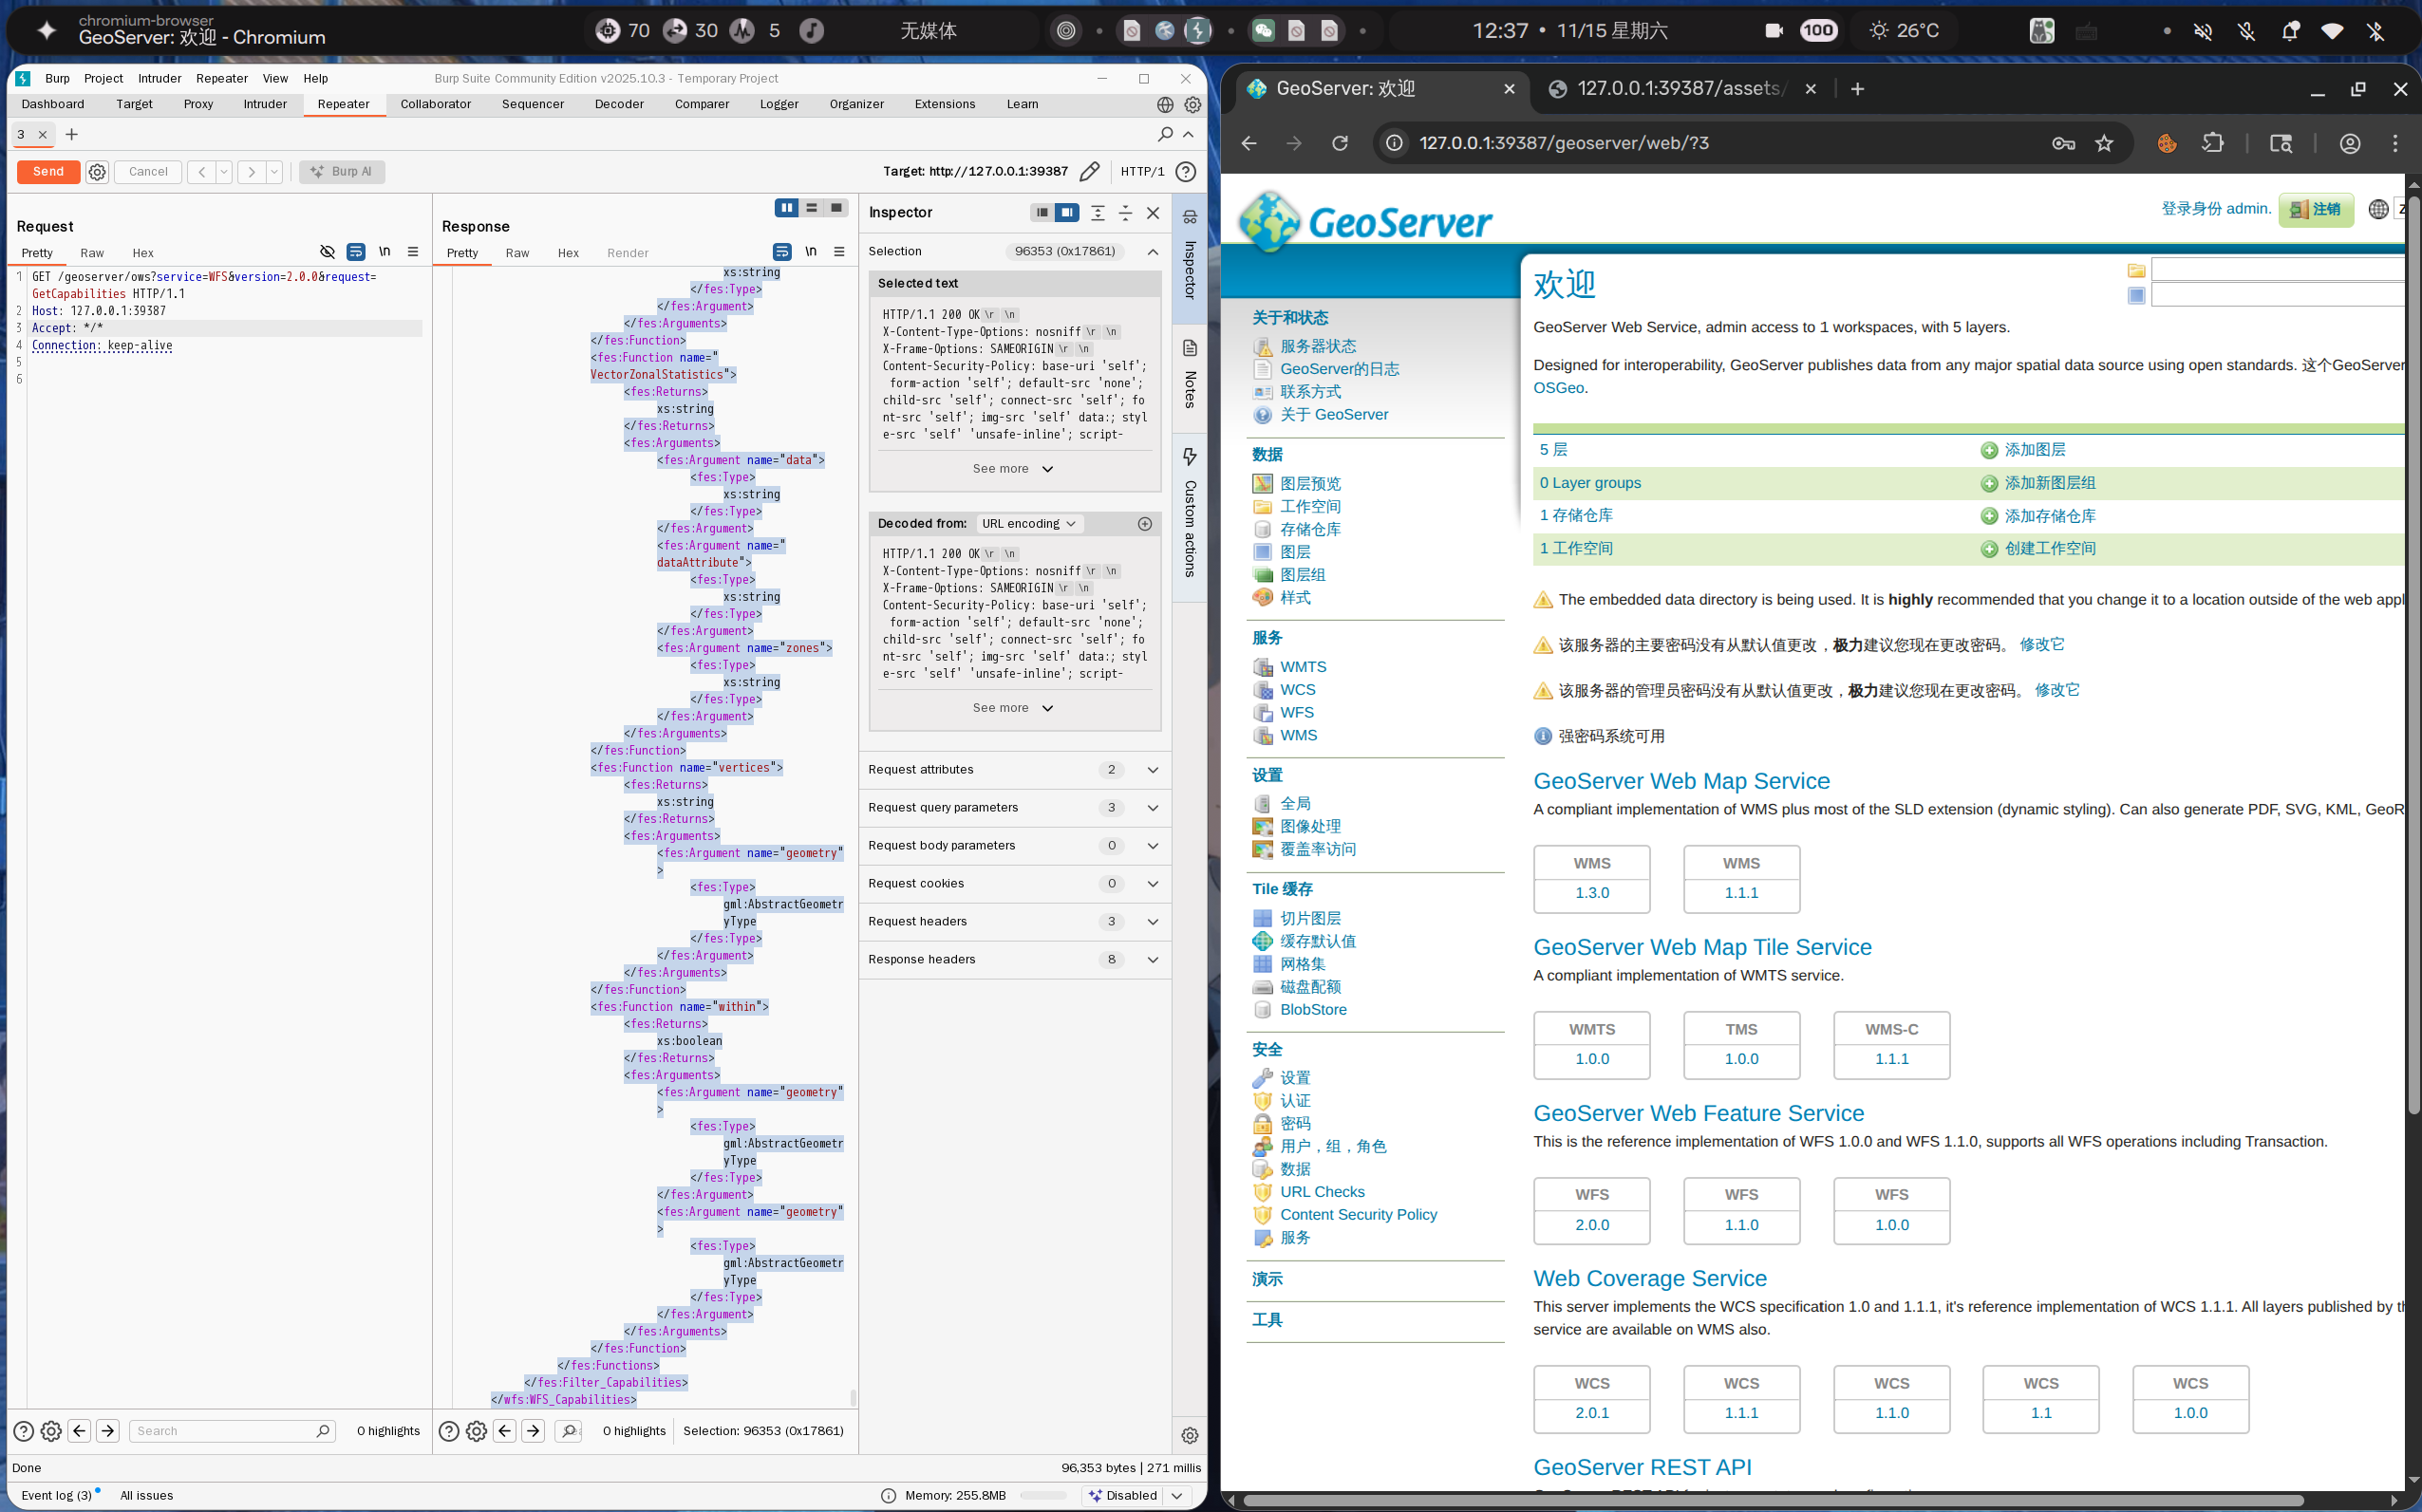Toggle line wrap icon in Response panel
This screenshot has height=1512, width=2422.
click(782, 252)
